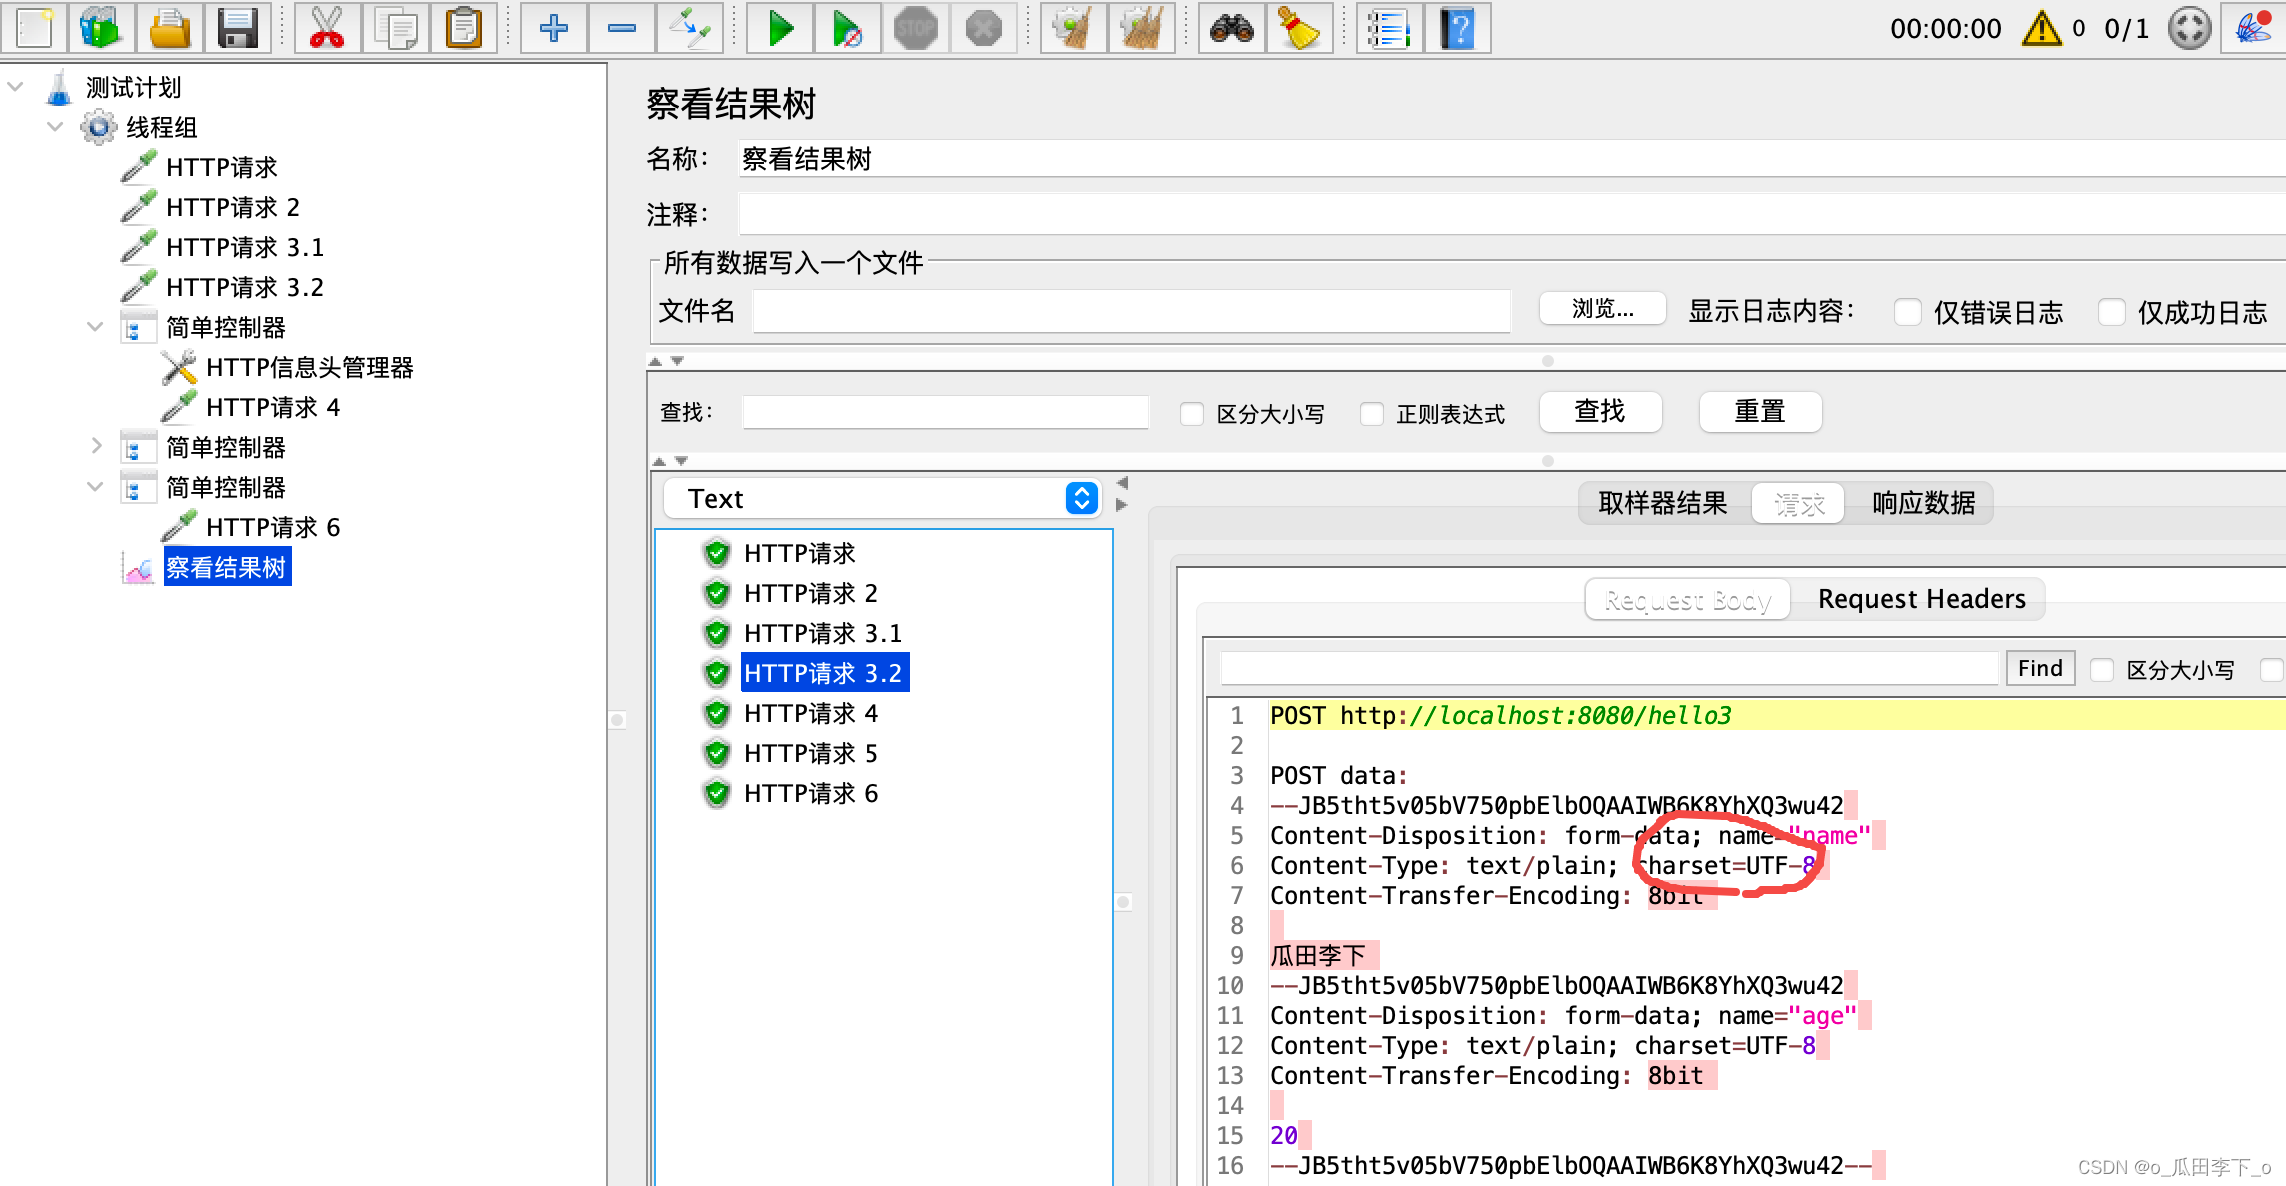The height and width of the screenshot is (1186, 2286).
Task: Switch to the Request Headers tab
Action: click(x=1921, y=598)
